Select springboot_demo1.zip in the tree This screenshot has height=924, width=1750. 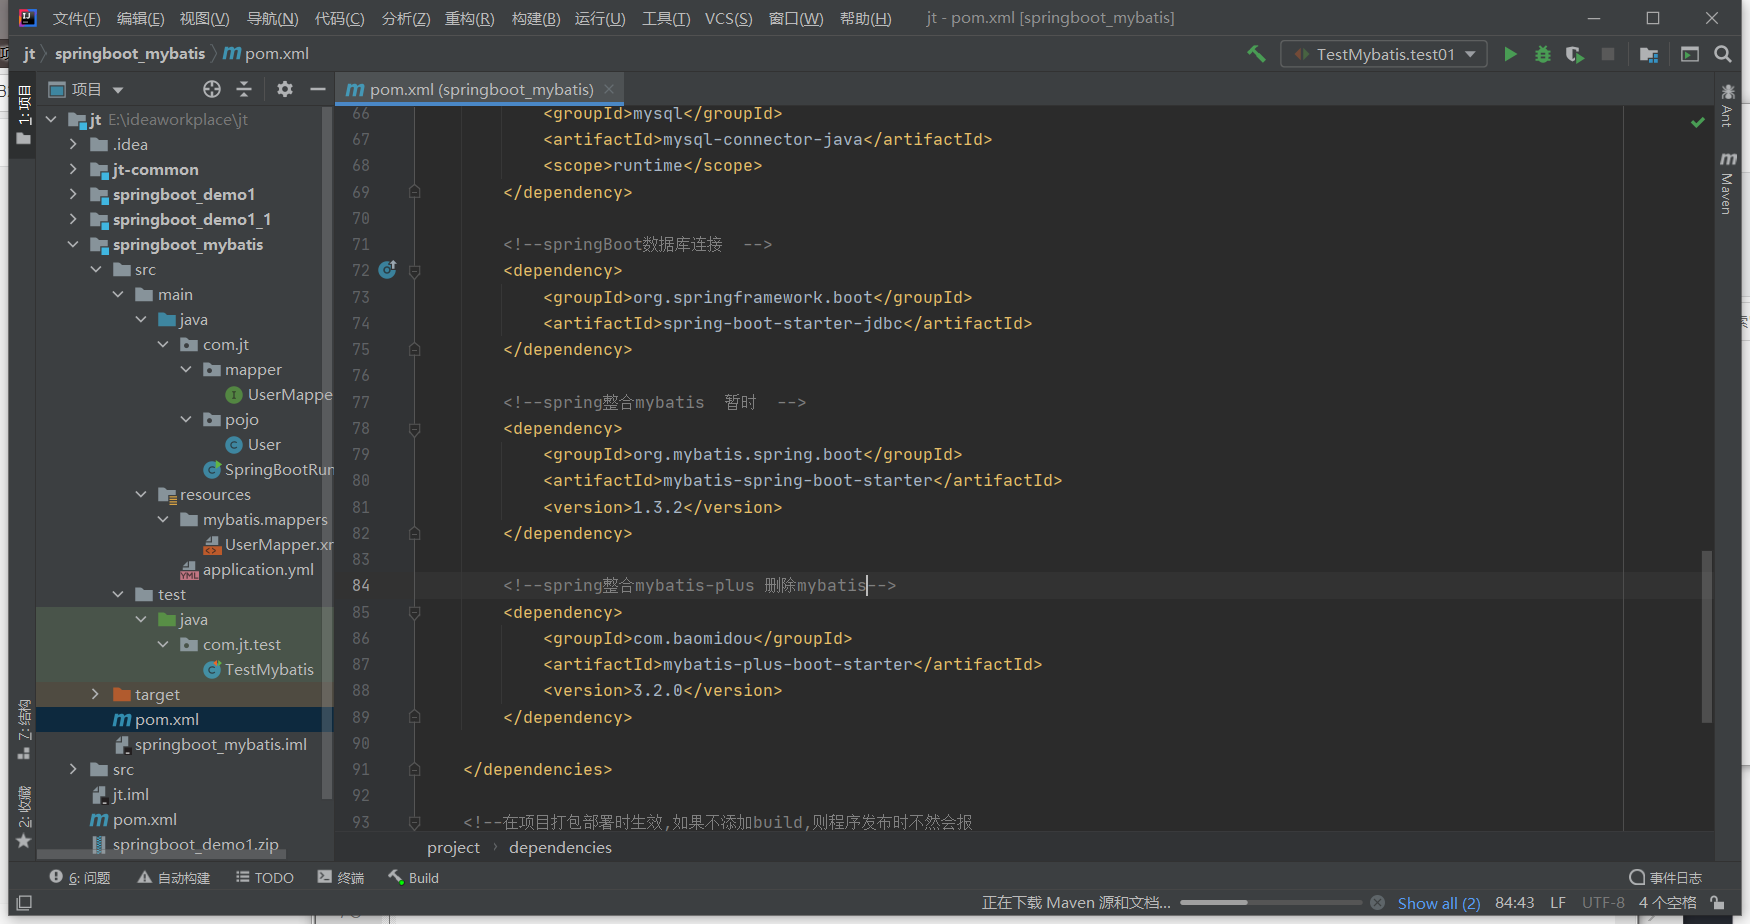pos(195,844)
